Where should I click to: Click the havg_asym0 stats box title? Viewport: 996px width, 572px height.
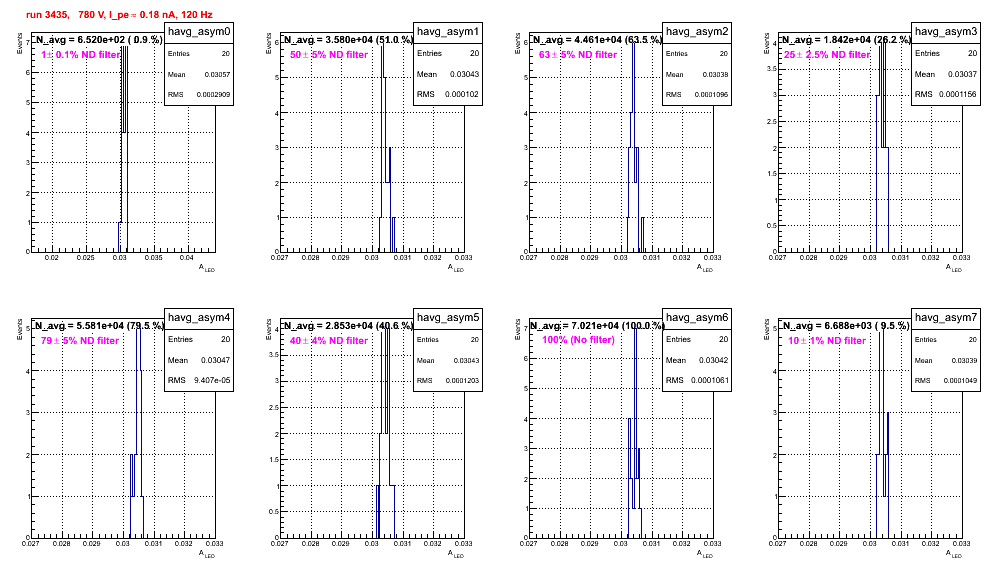click(199, 32)
